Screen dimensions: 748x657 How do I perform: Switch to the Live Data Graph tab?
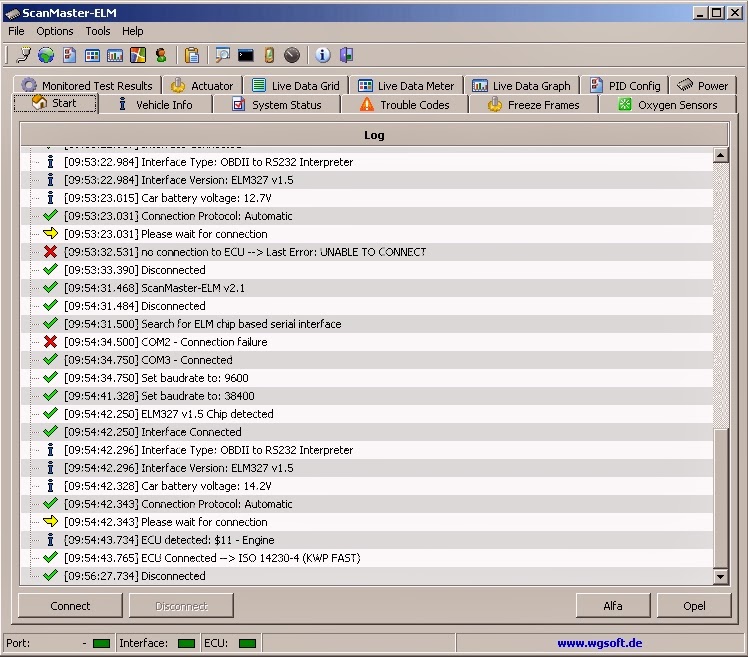[521, 85]
